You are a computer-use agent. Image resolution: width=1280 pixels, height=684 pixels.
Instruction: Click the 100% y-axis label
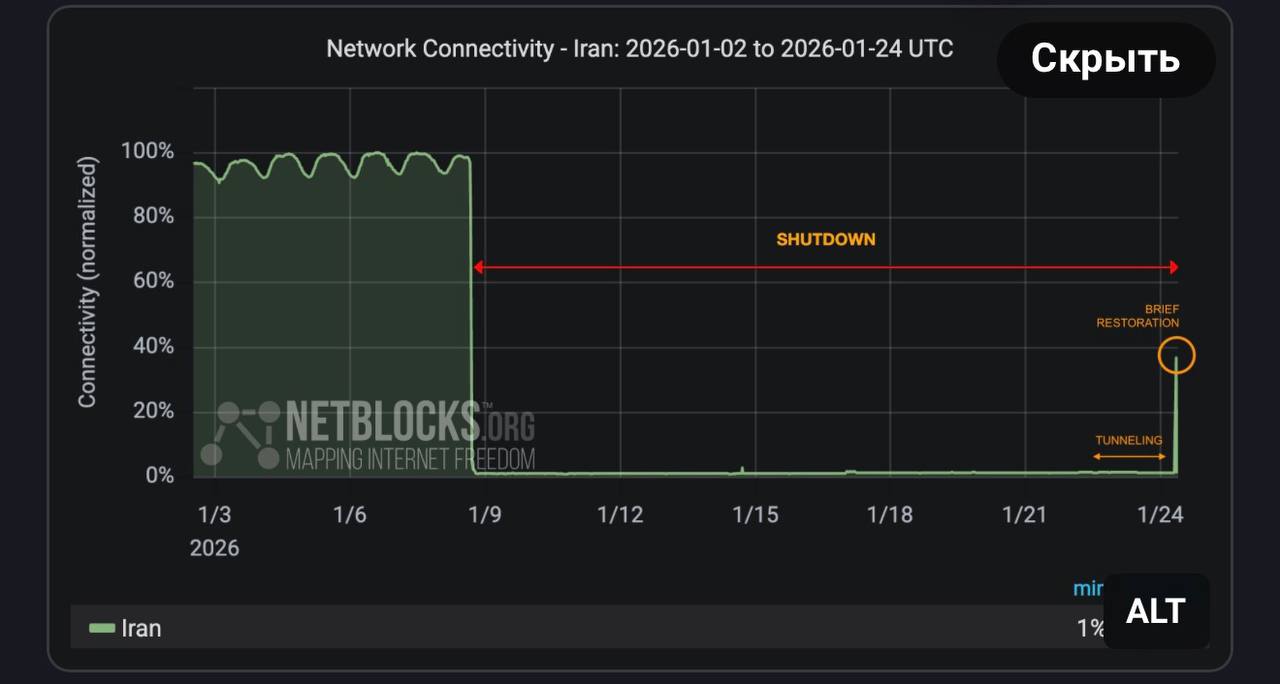(x=147, y=151)
